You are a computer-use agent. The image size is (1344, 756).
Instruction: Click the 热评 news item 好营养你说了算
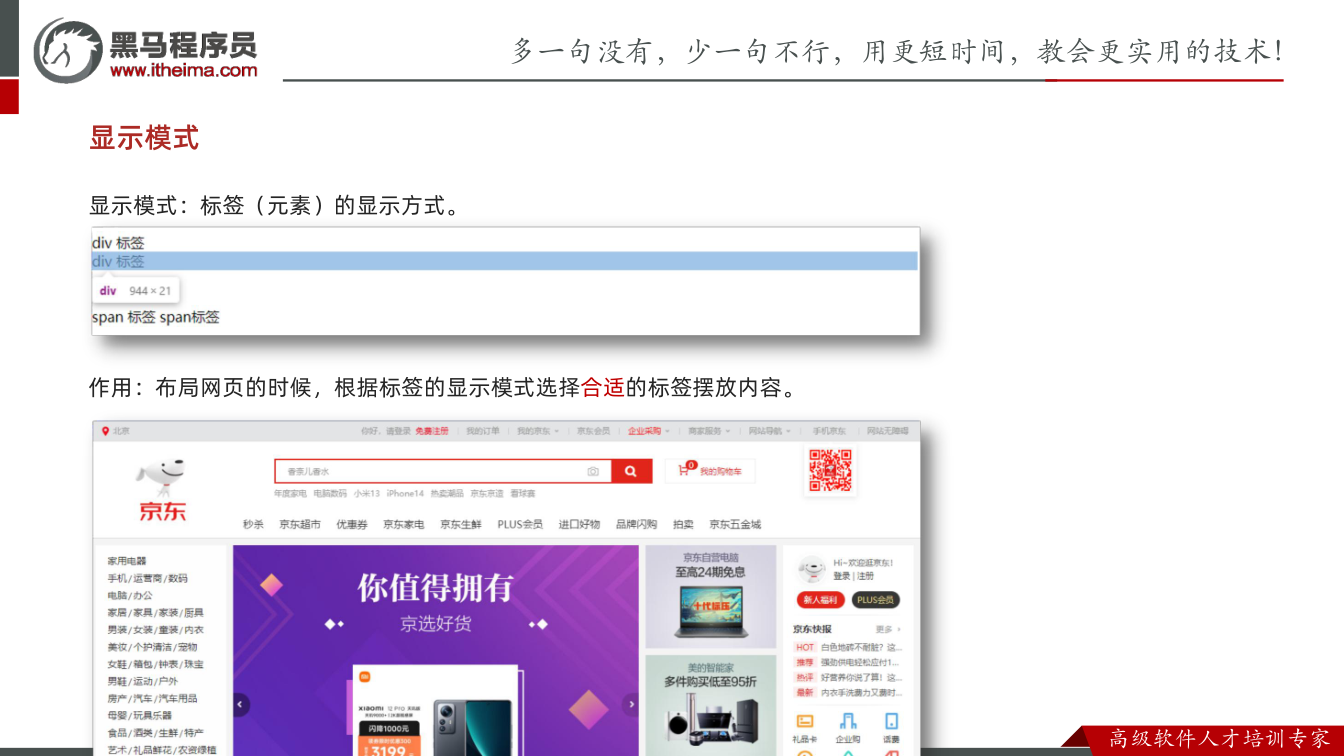point(848,677)
